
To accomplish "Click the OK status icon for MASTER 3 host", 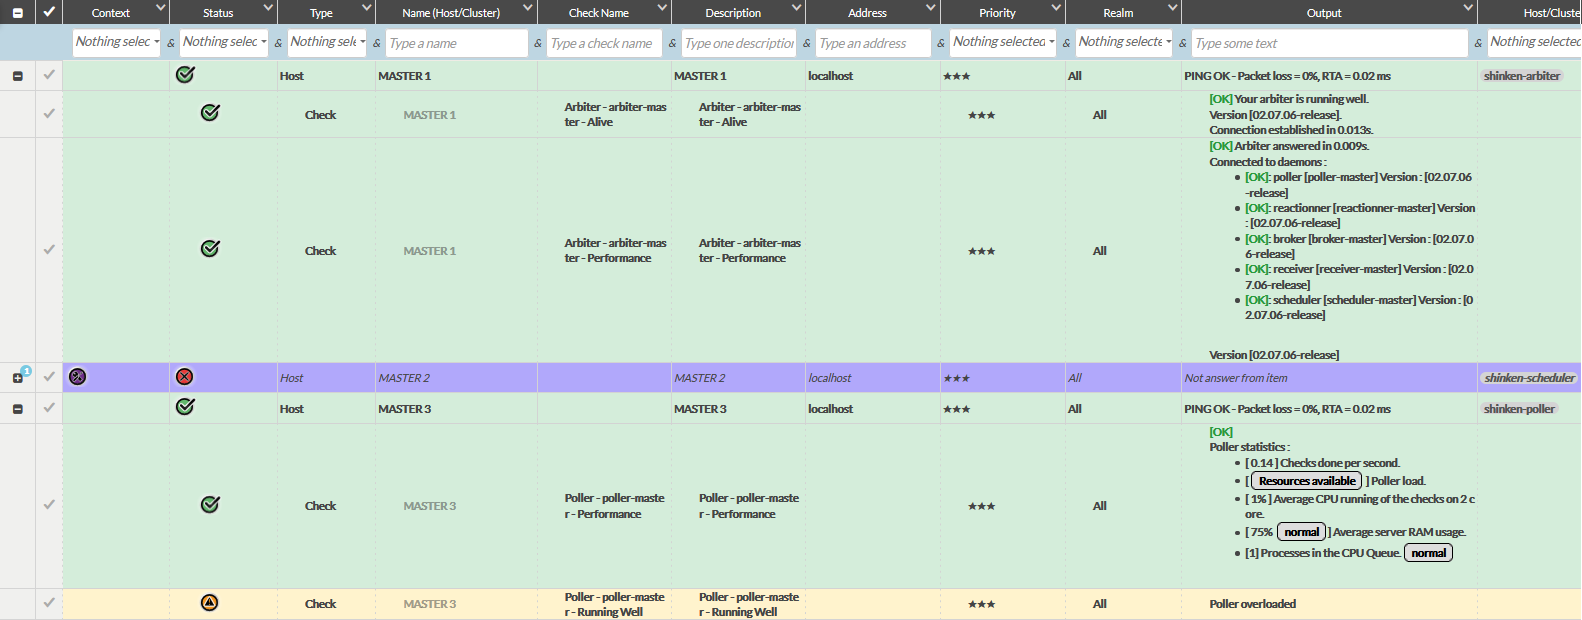I will [185, 407].
